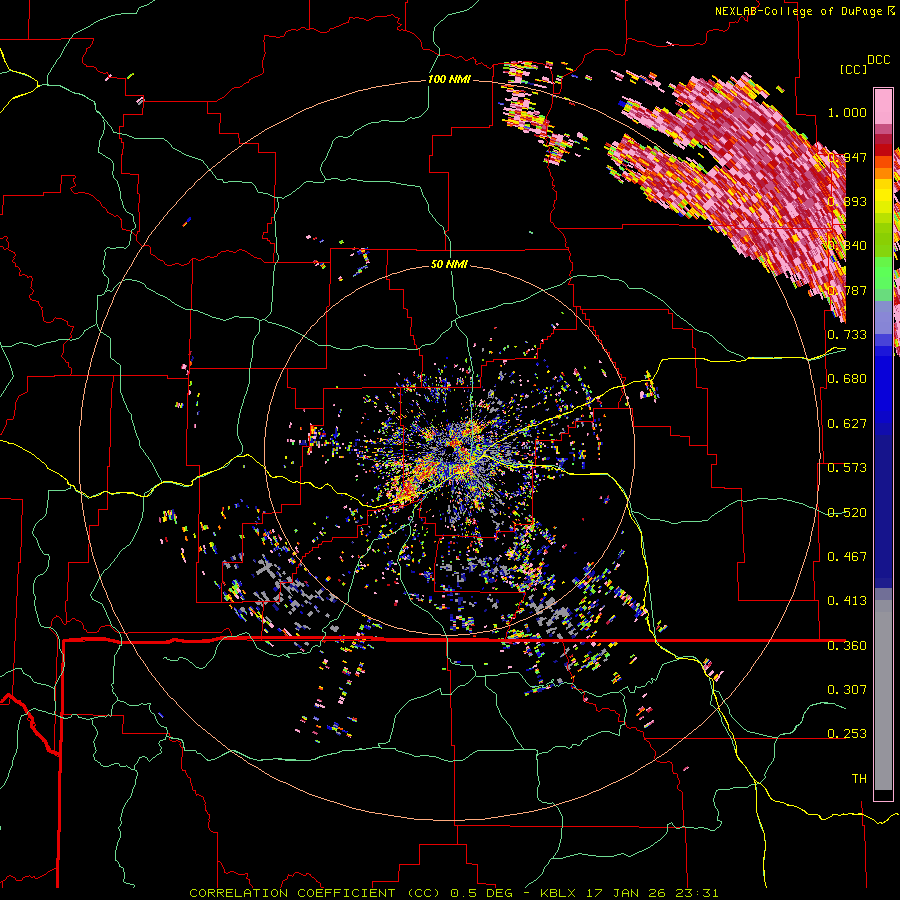Click the radar site at the range rings' center
The height and width of the screenshot is (900, 900).
tap(449, 451)
